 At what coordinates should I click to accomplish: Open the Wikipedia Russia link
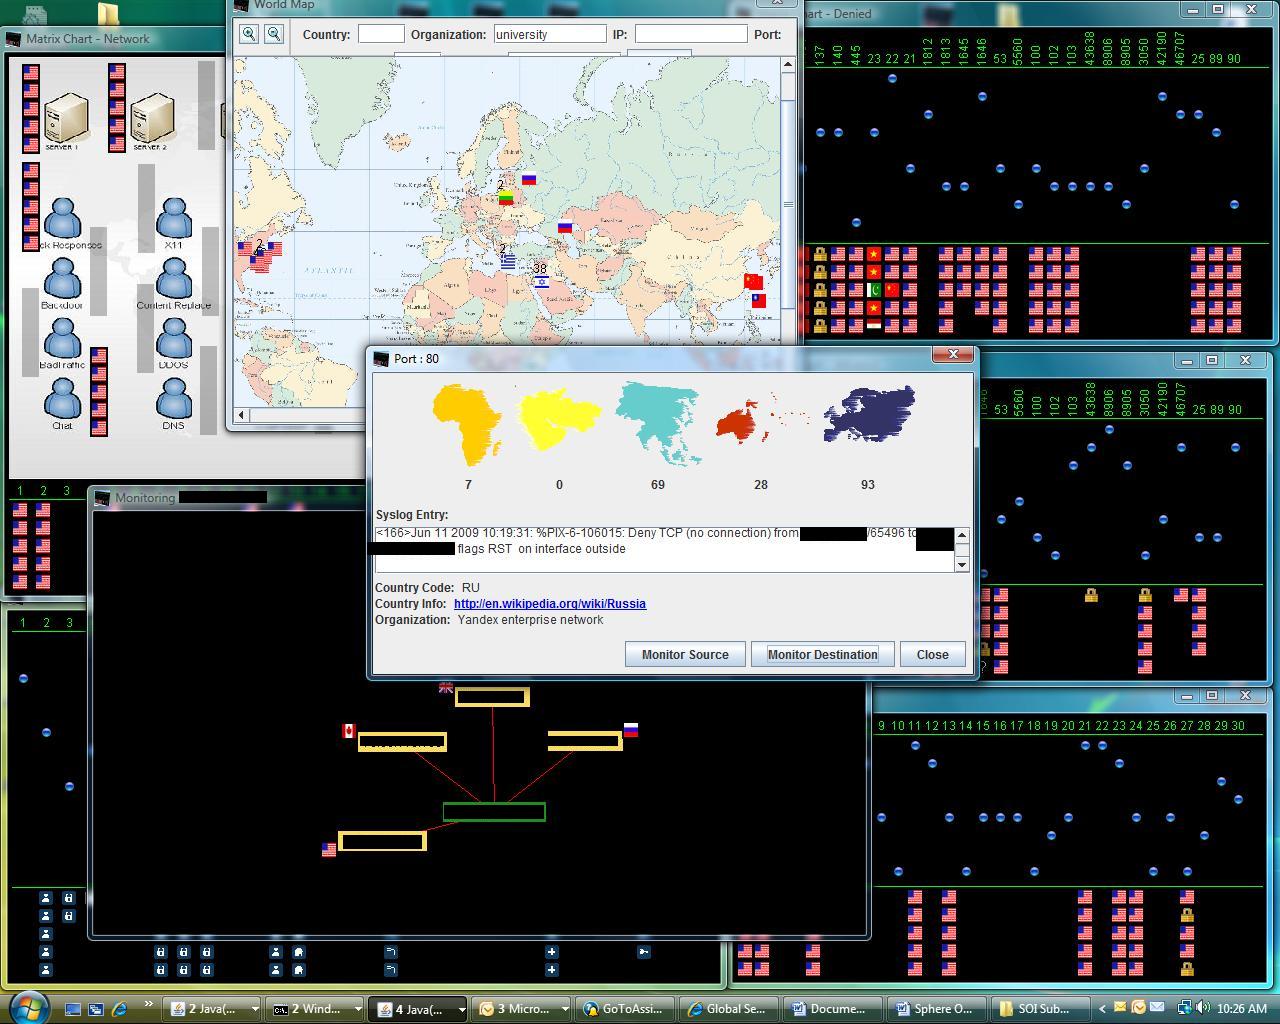(x=549, y=604)
